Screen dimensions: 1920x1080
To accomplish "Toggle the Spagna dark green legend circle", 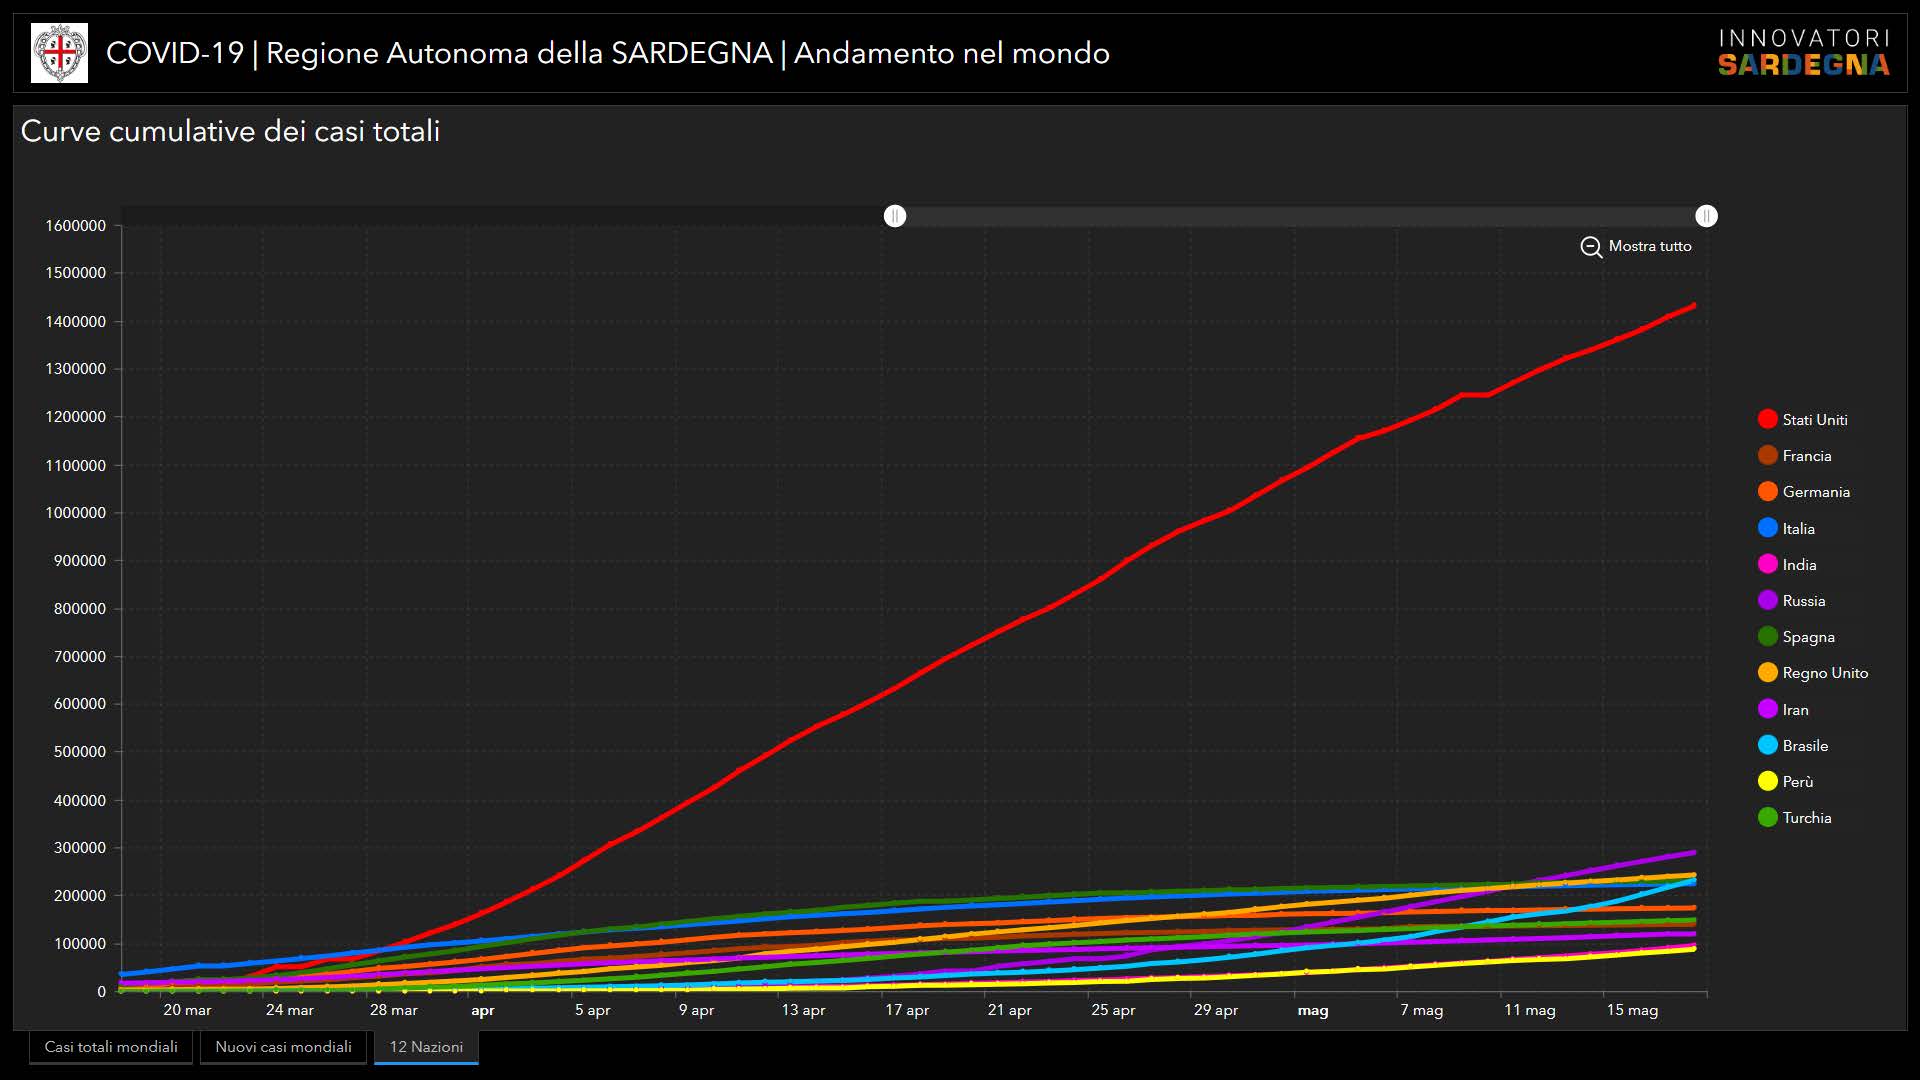I will click(x=1767, y=637).
